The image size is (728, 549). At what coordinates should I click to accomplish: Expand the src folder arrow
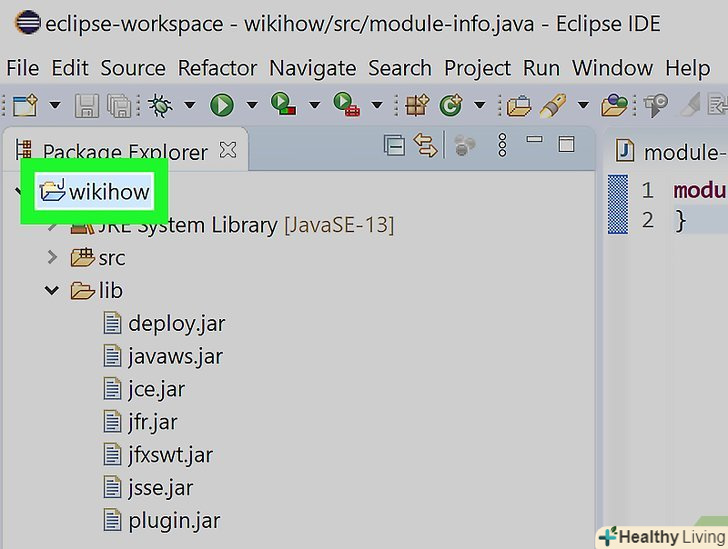click(52, 257)
